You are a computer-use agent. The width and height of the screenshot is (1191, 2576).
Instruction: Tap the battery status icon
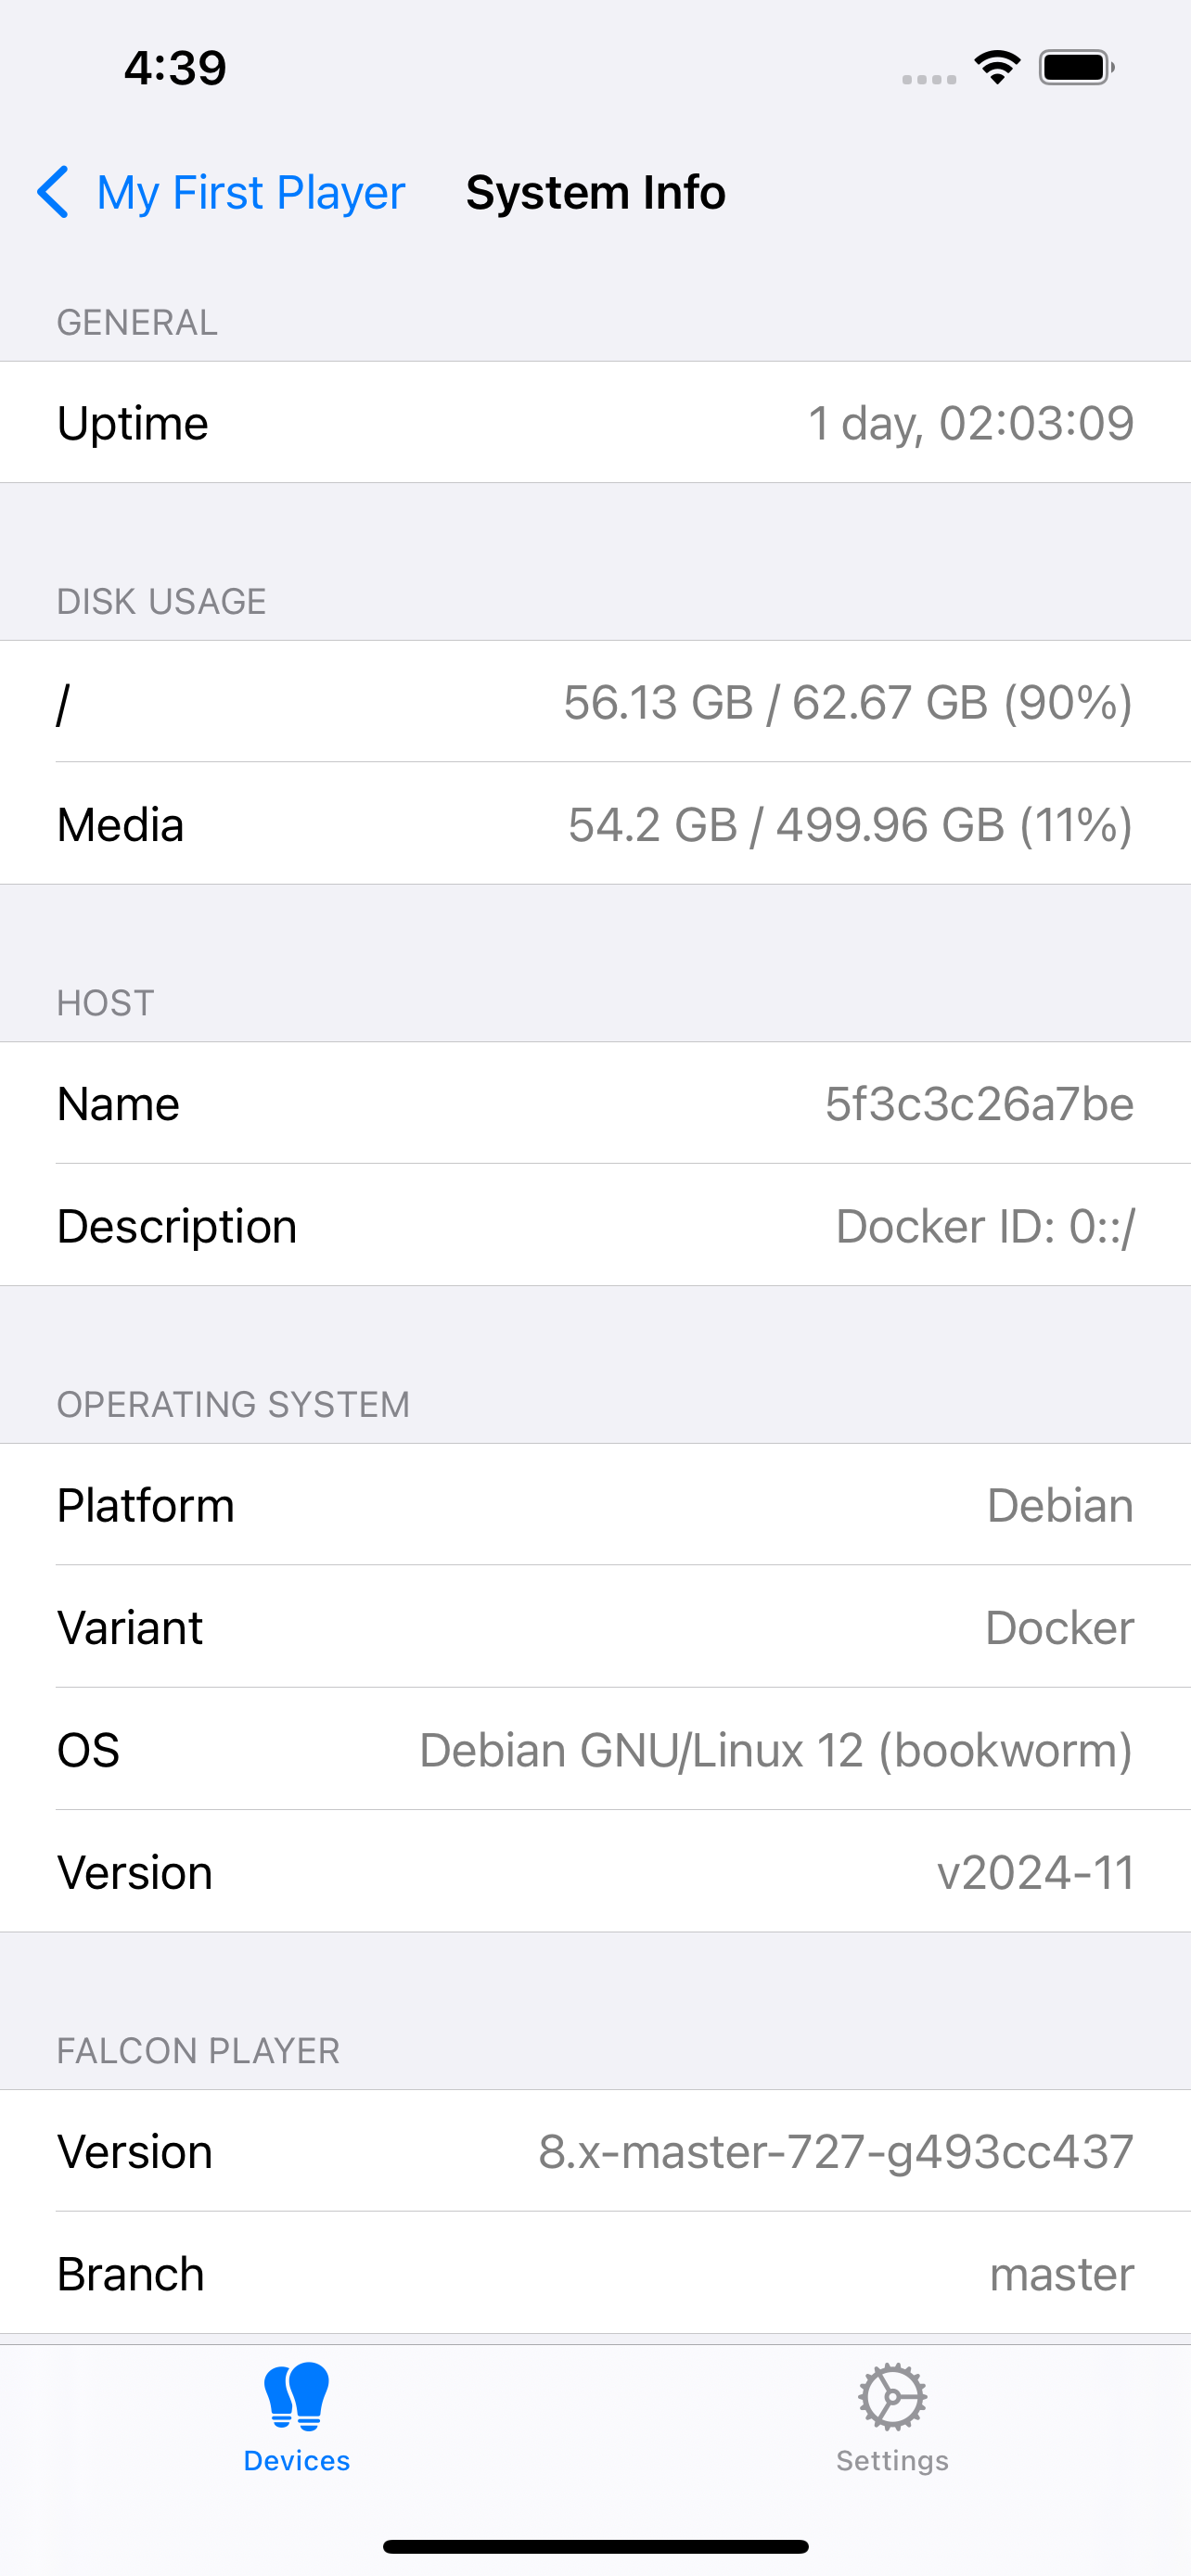(1076, 68)
